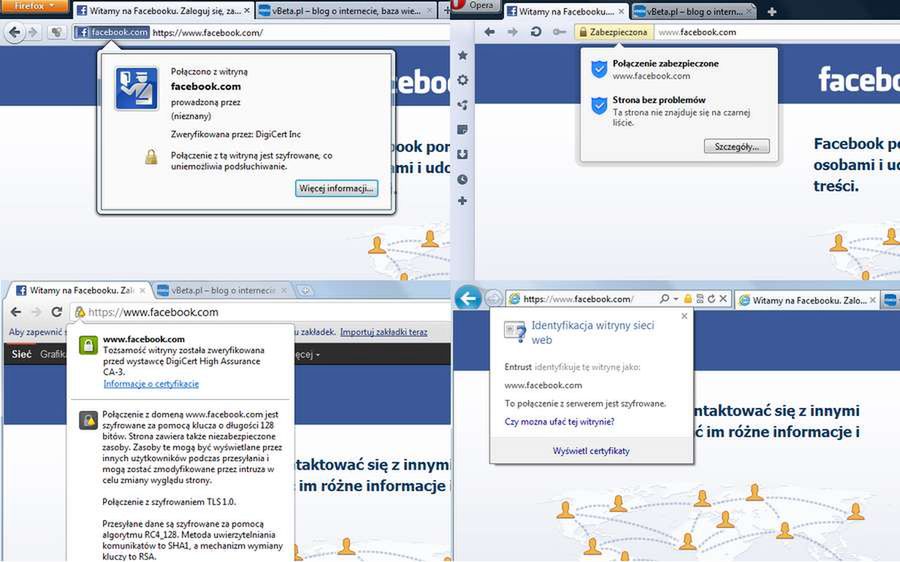Click the tab groups icon in Firefox toolbar
The height and width of the screenshot is (562, 900).
(x=56, y=32)
